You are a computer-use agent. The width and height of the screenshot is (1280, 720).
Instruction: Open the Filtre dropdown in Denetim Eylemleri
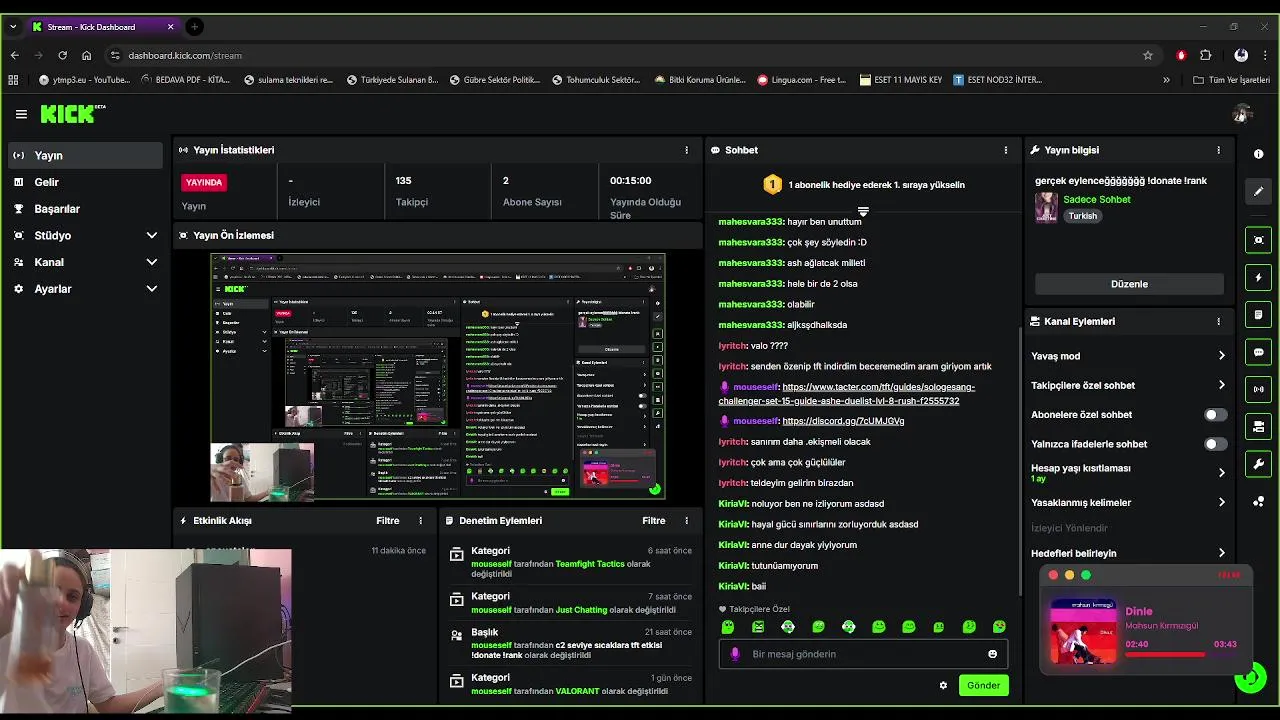653,520
